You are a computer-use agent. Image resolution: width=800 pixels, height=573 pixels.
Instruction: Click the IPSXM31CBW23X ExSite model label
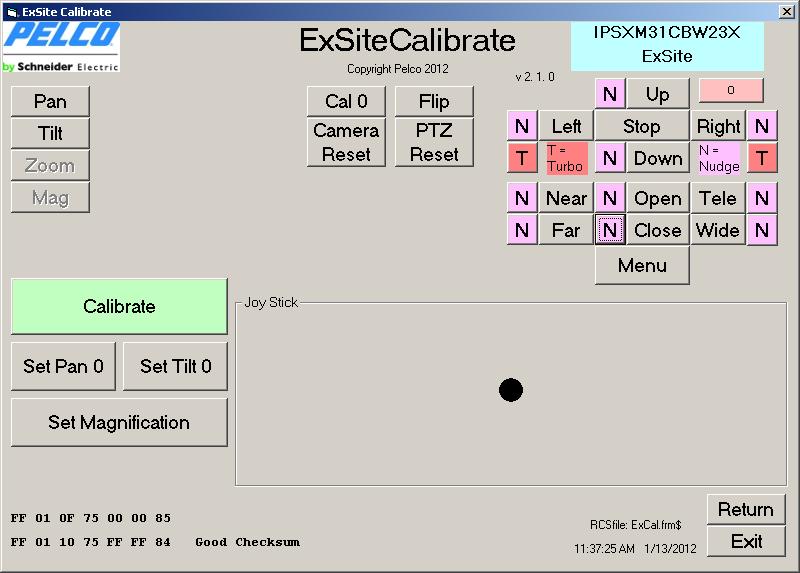[667, 44]
